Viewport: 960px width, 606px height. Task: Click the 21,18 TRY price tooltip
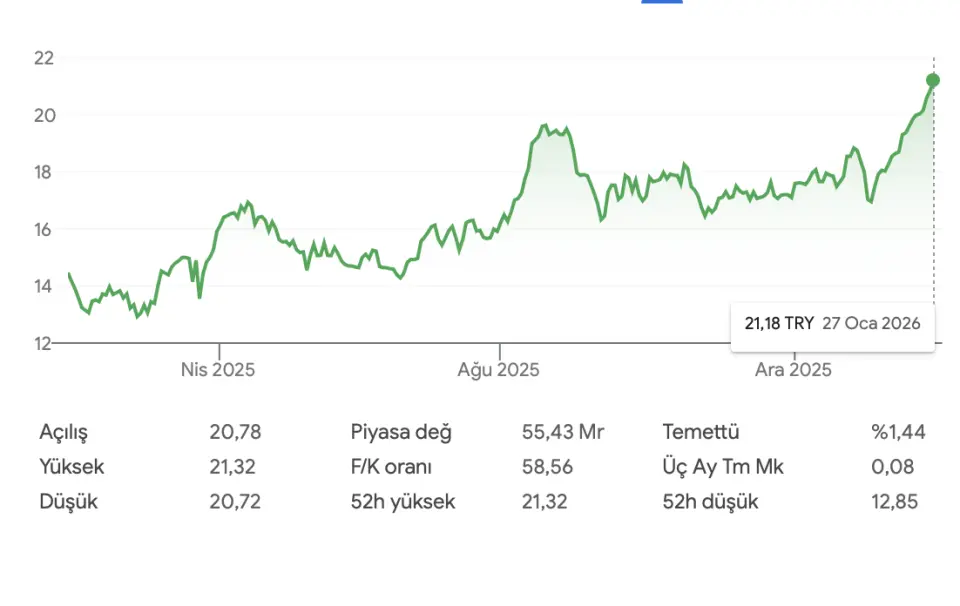779,324
